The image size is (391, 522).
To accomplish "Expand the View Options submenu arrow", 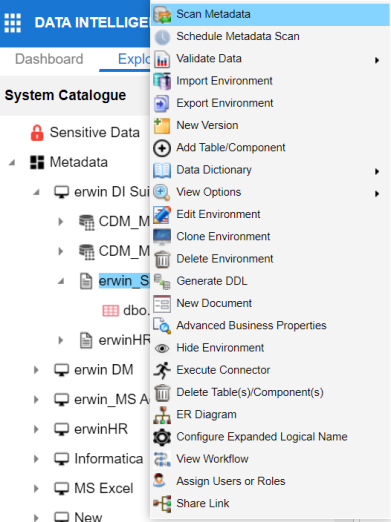I will point(377,193).
